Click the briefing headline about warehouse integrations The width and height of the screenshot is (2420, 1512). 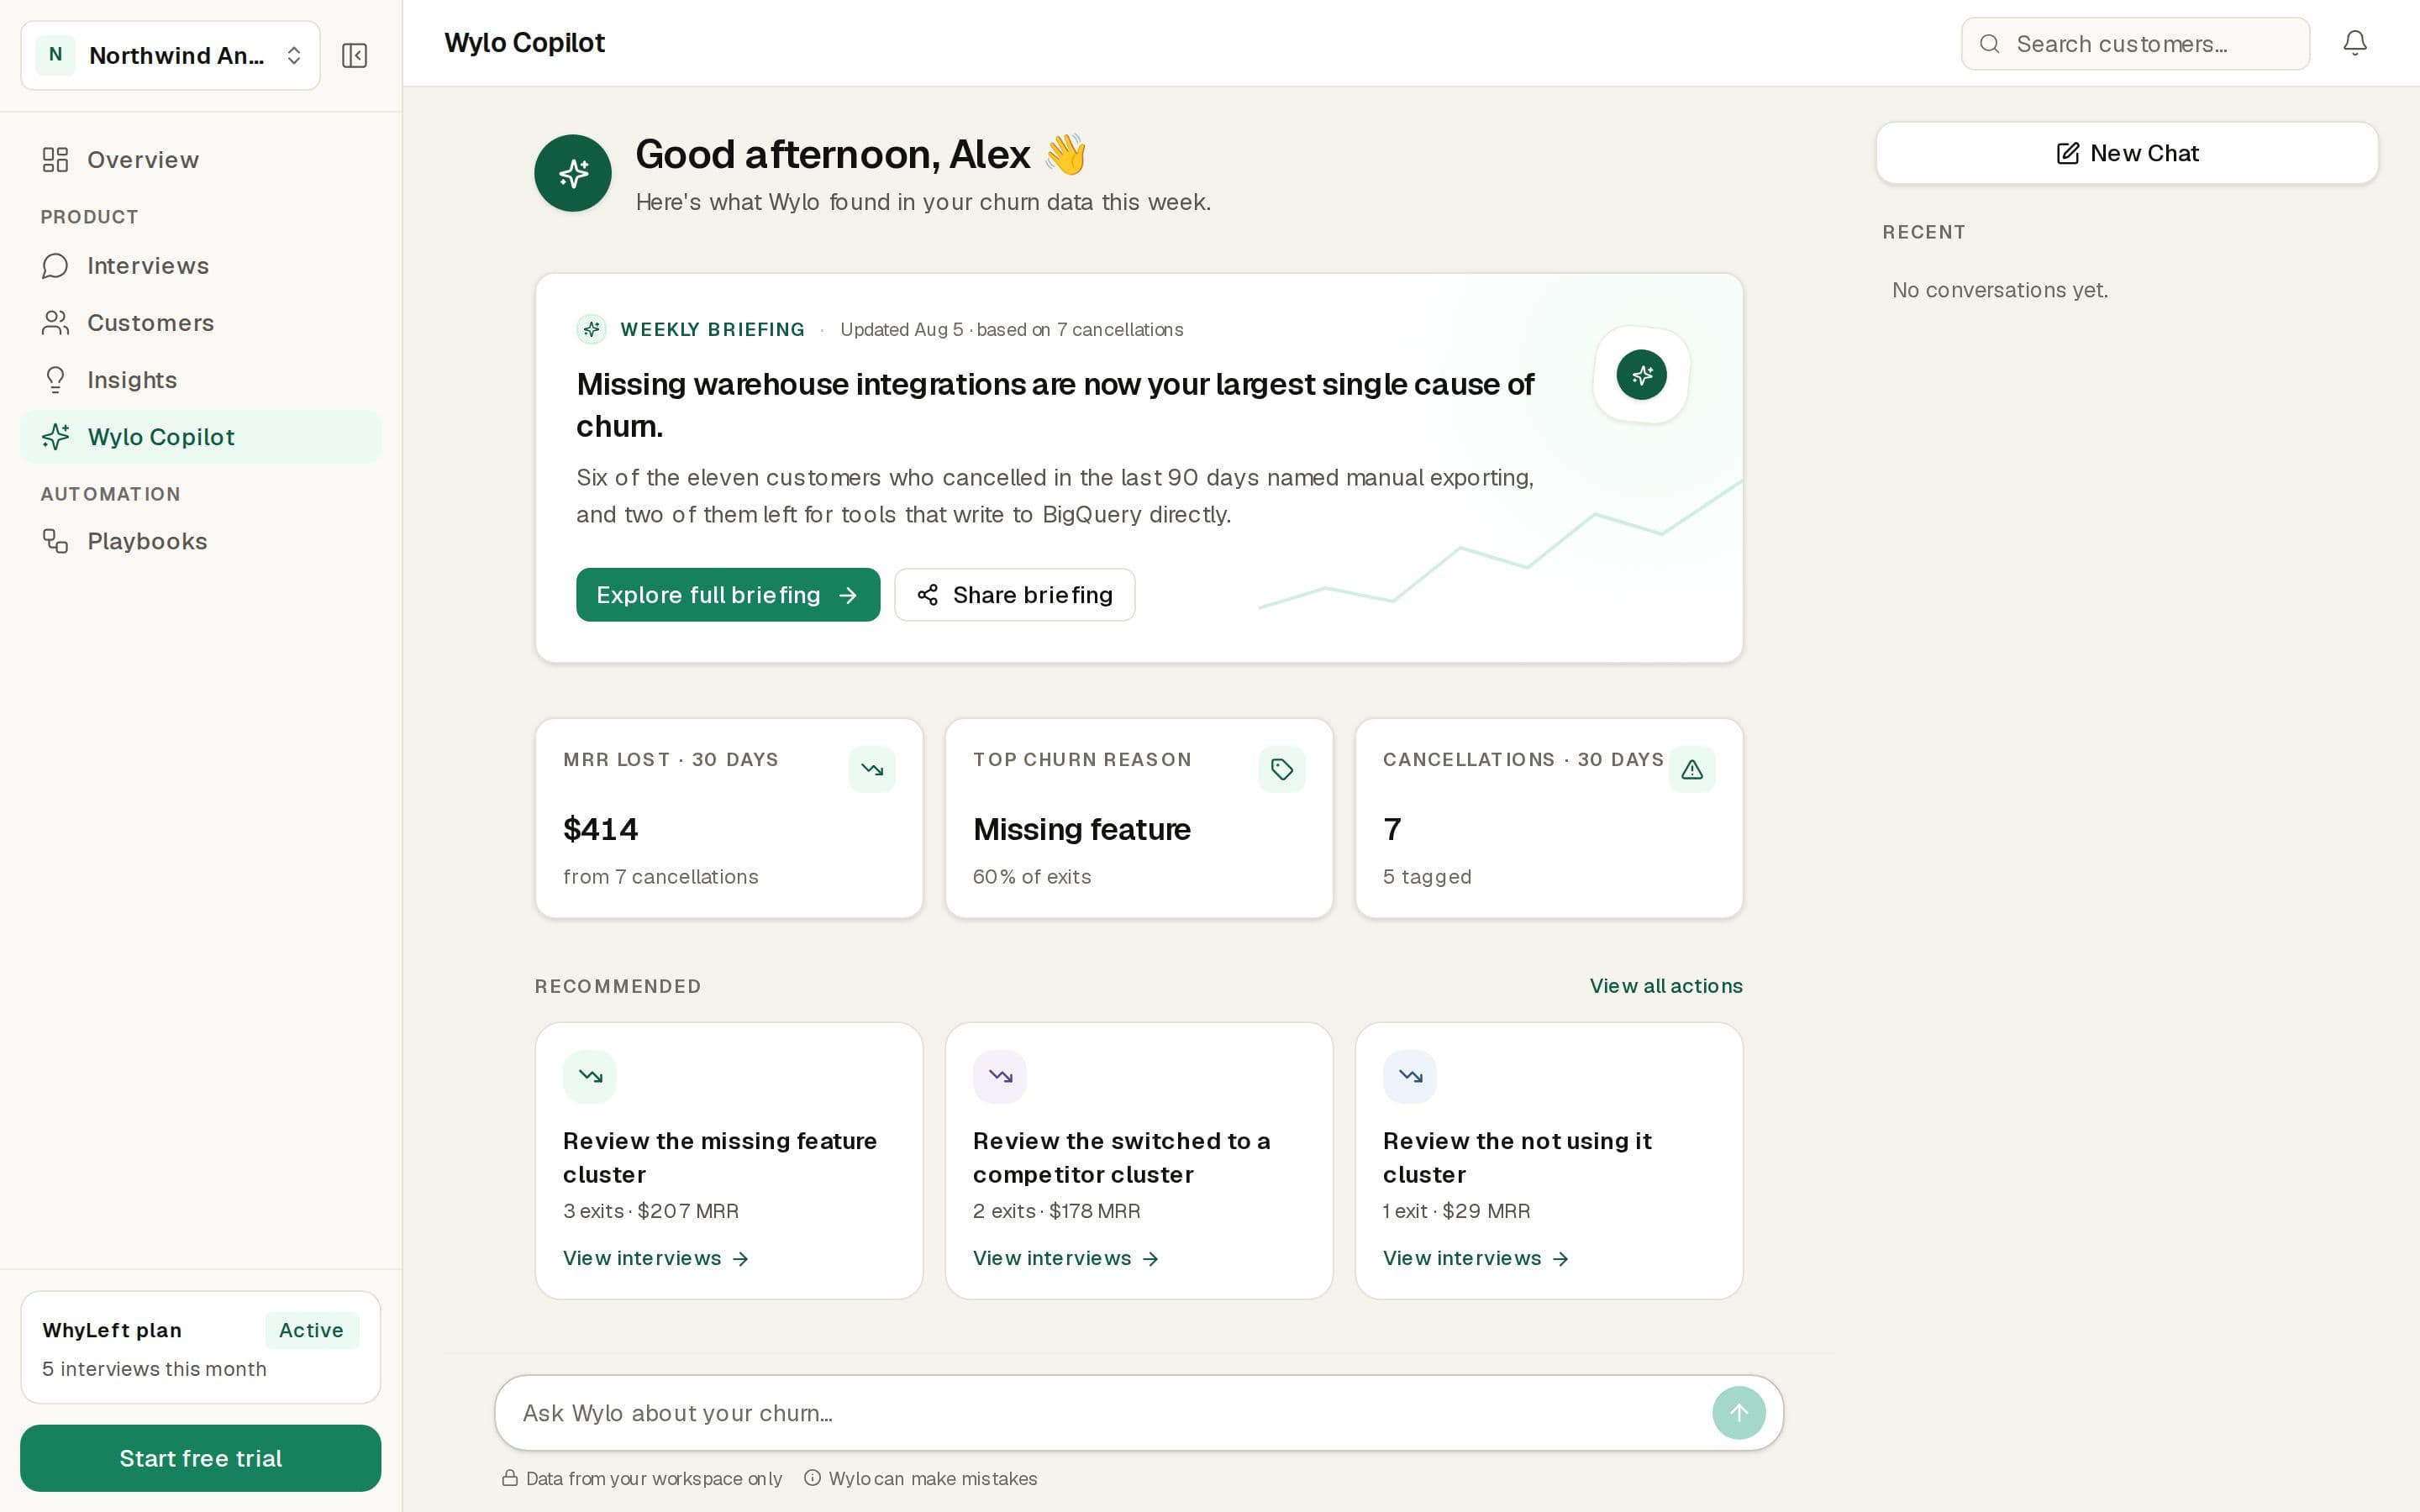click(1055, 405)
